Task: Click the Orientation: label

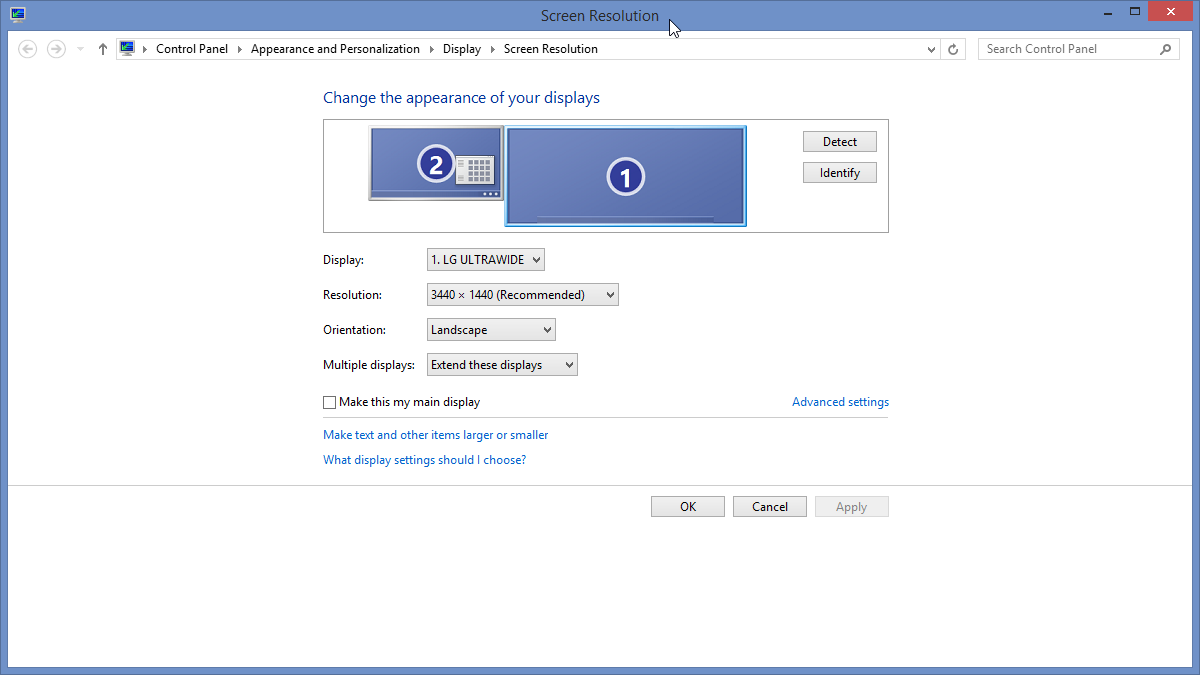Action: tap(354, 330)
